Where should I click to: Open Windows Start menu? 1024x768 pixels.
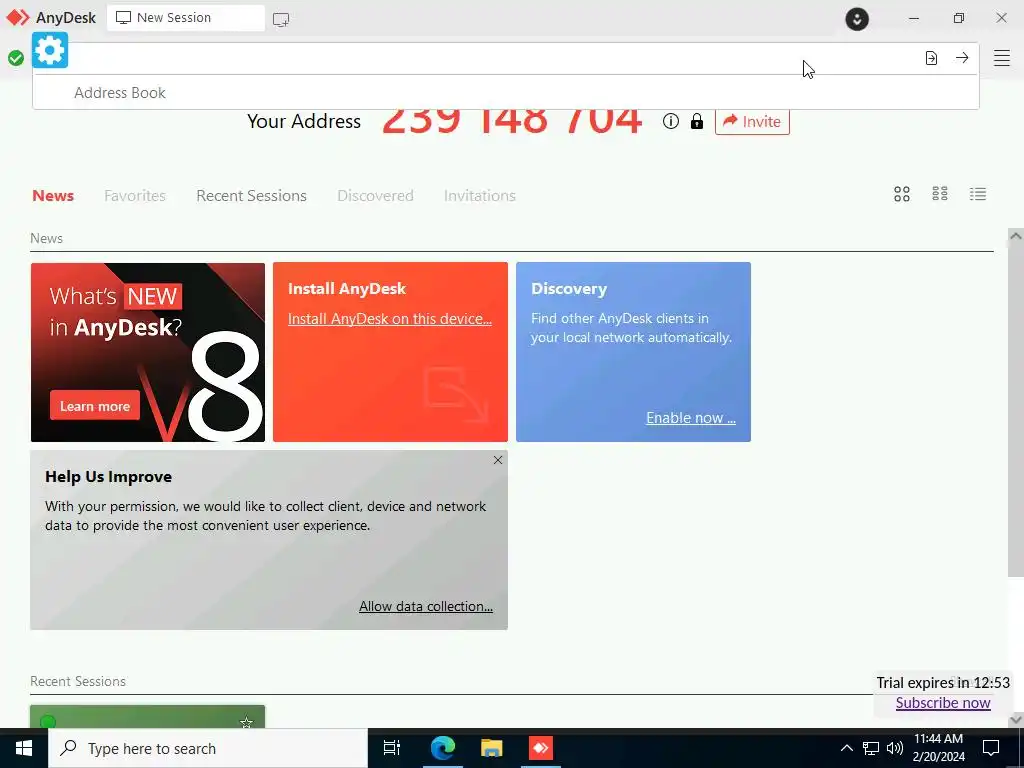[24, 748]
